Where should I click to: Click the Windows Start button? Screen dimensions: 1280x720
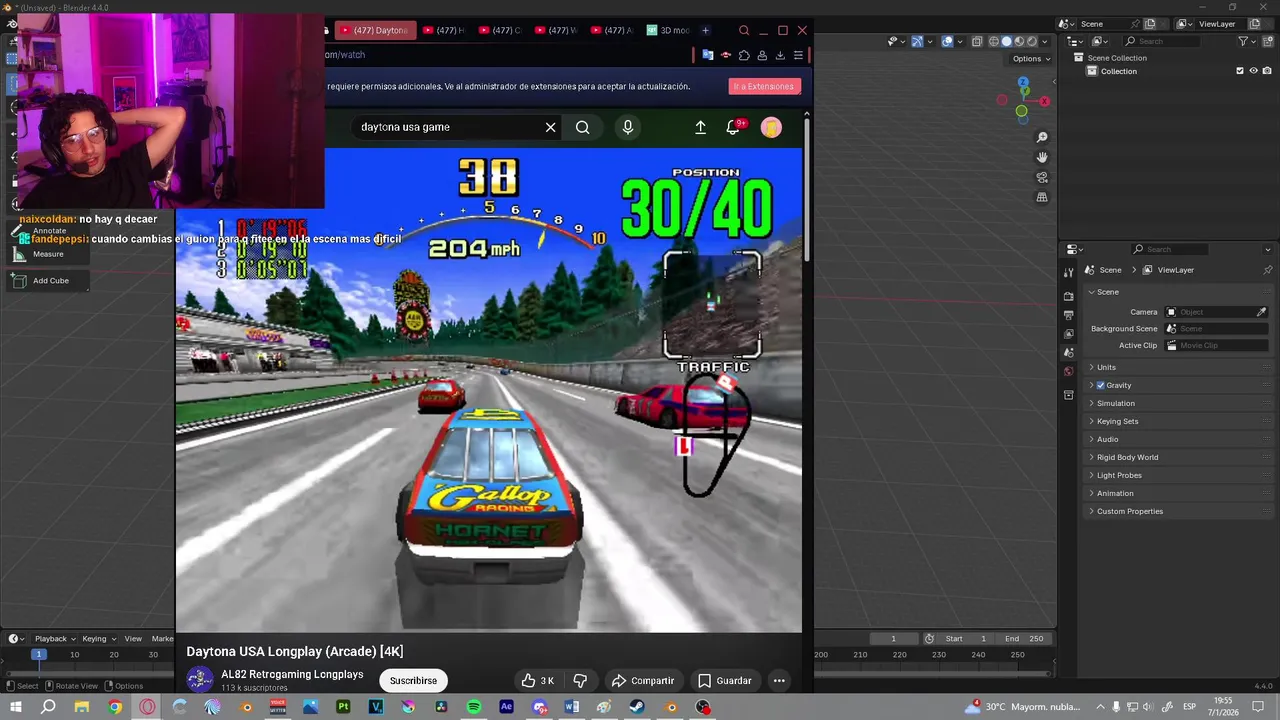pyautogui.click(x=16, y=707)
